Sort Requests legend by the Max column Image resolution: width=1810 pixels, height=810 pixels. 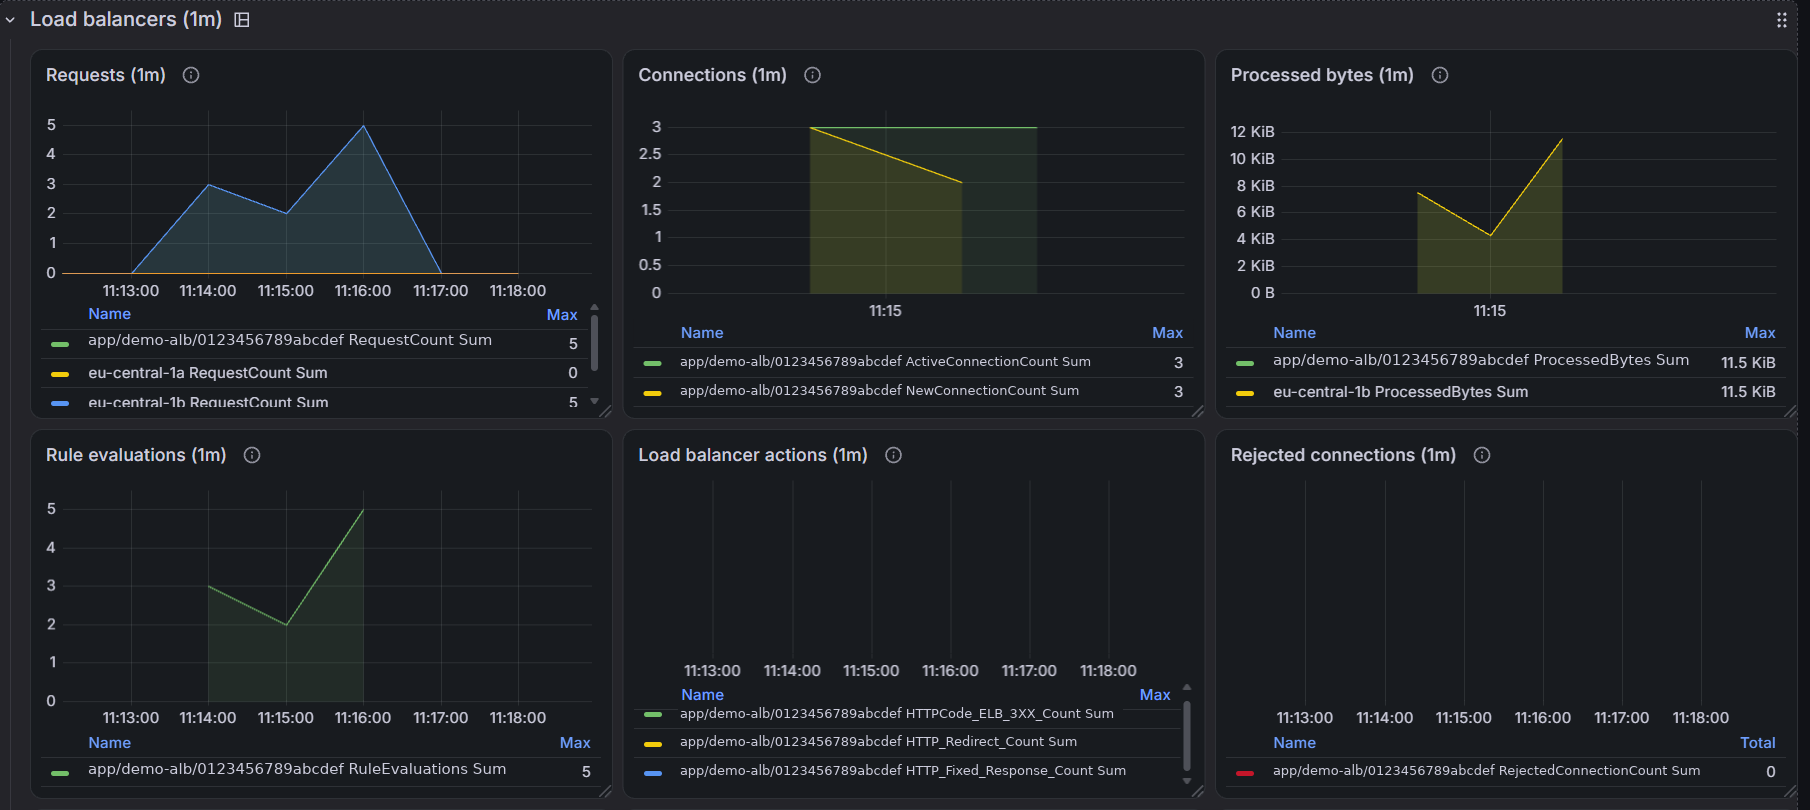562,315
